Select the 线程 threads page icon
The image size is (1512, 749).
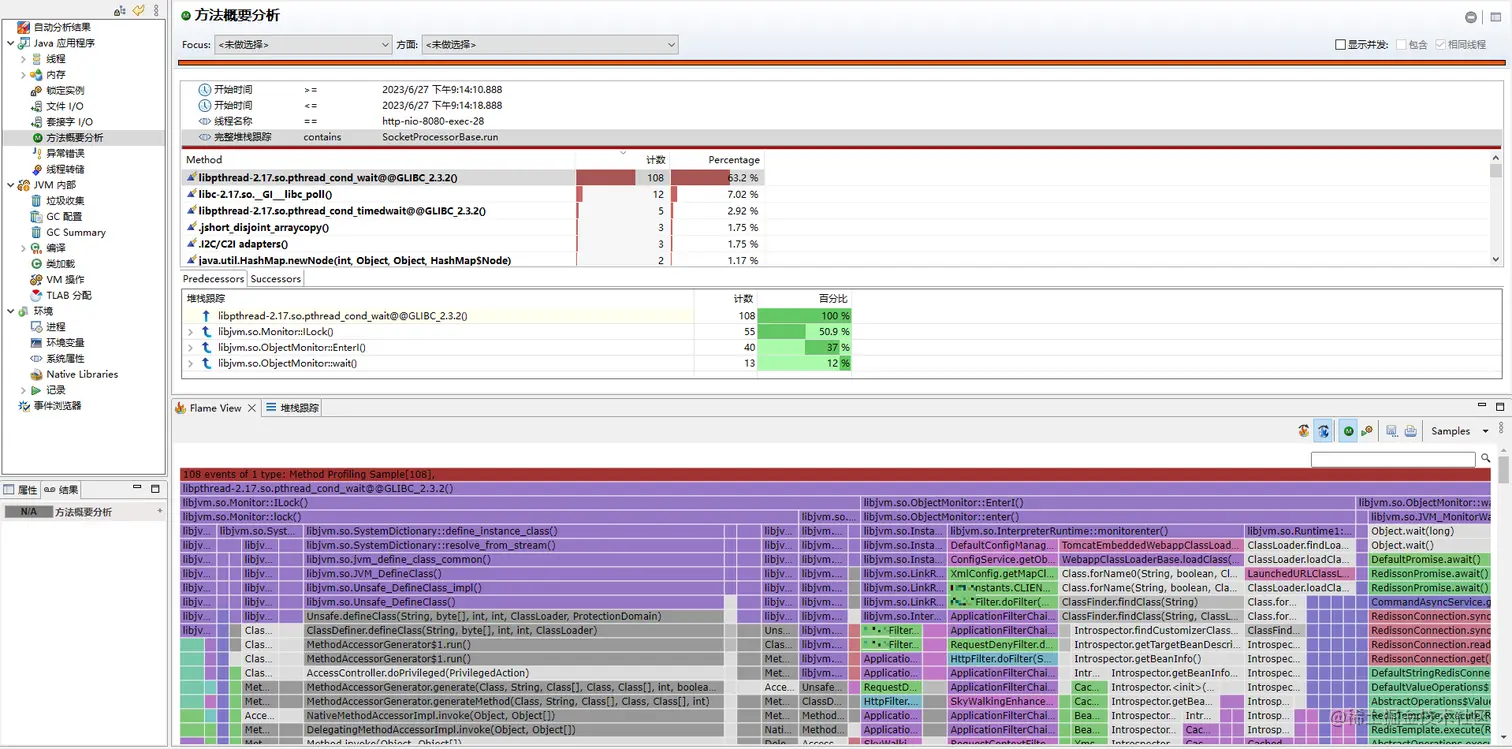(x=37, y=59)
